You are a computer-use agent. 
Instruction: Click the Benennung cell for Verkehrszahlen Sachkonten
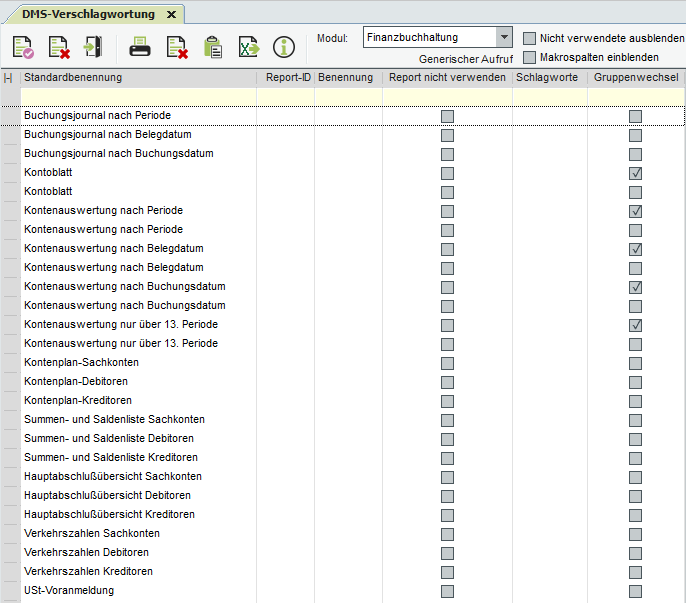click(x=349, y=534)
